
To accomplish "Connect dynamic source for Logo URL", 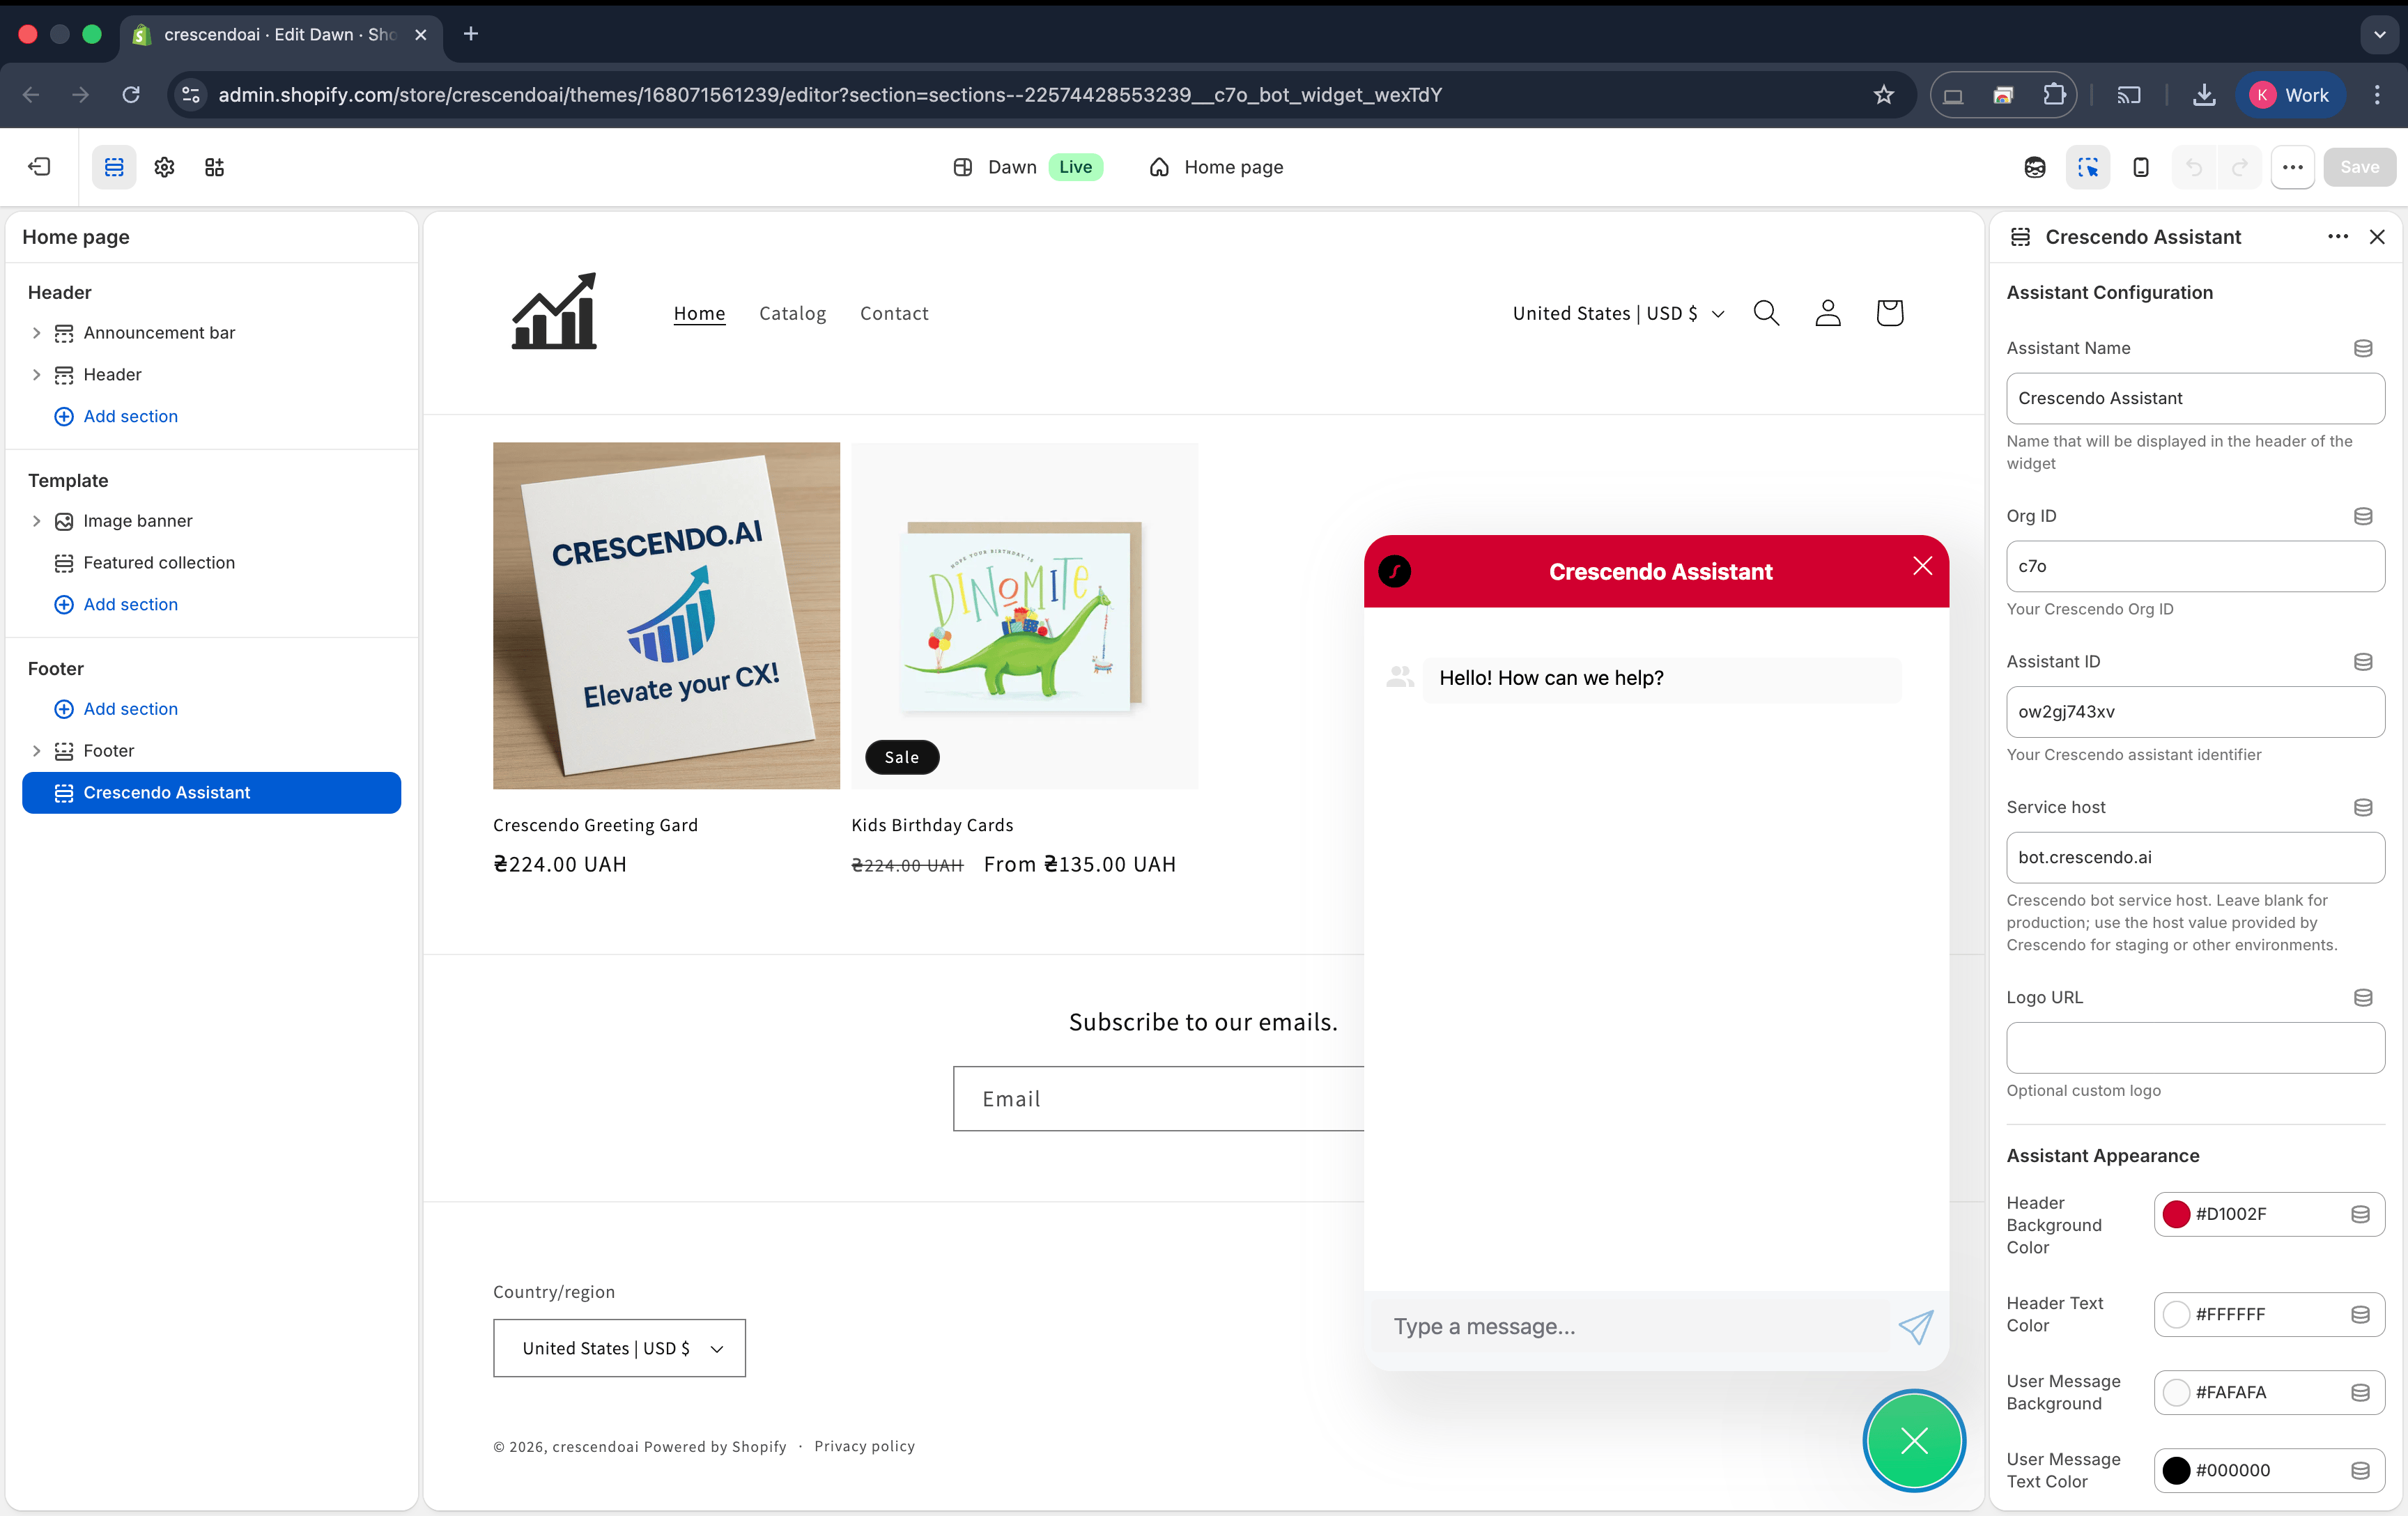I will [2363, 997].
